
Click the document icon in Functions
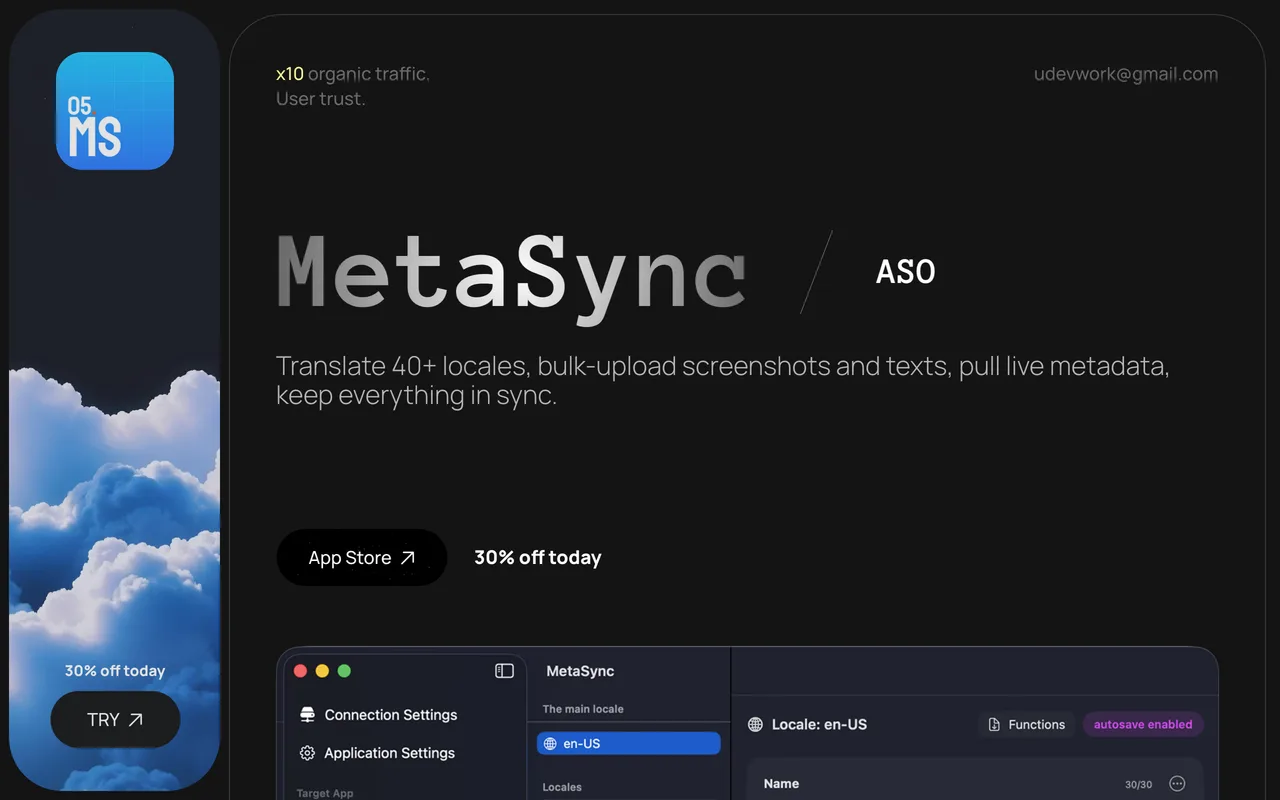click(994, 725)
